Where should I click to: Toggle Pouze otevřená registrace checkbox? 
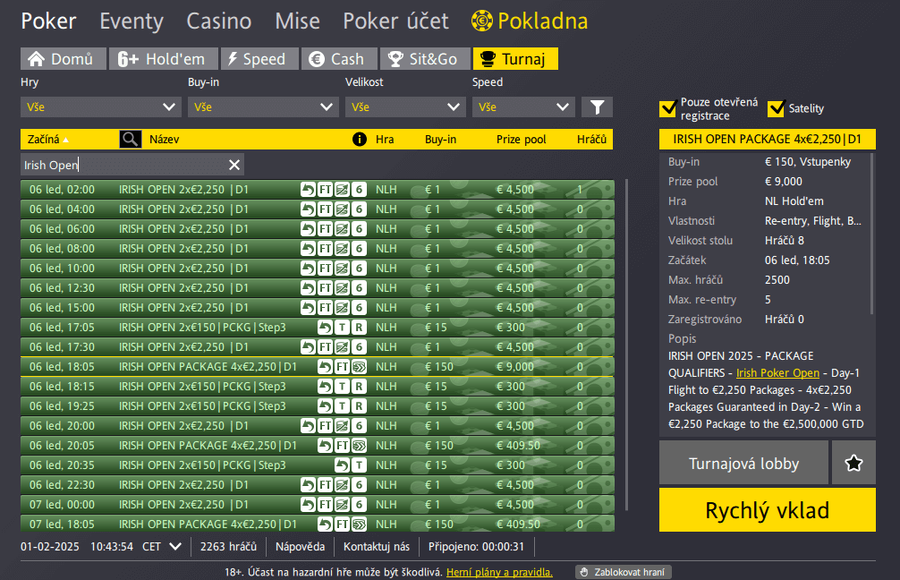tap(668, 109)
